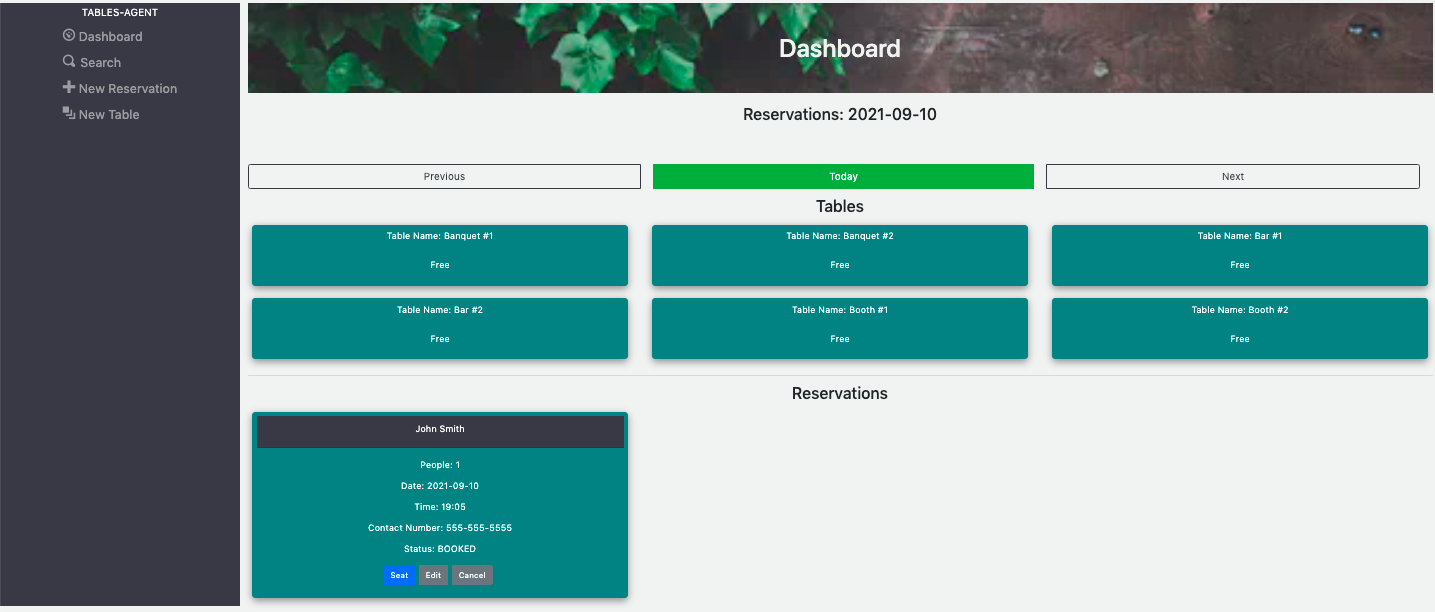
Task: Select the Booth #2 table card
Action: click(x=1240, y=329)
